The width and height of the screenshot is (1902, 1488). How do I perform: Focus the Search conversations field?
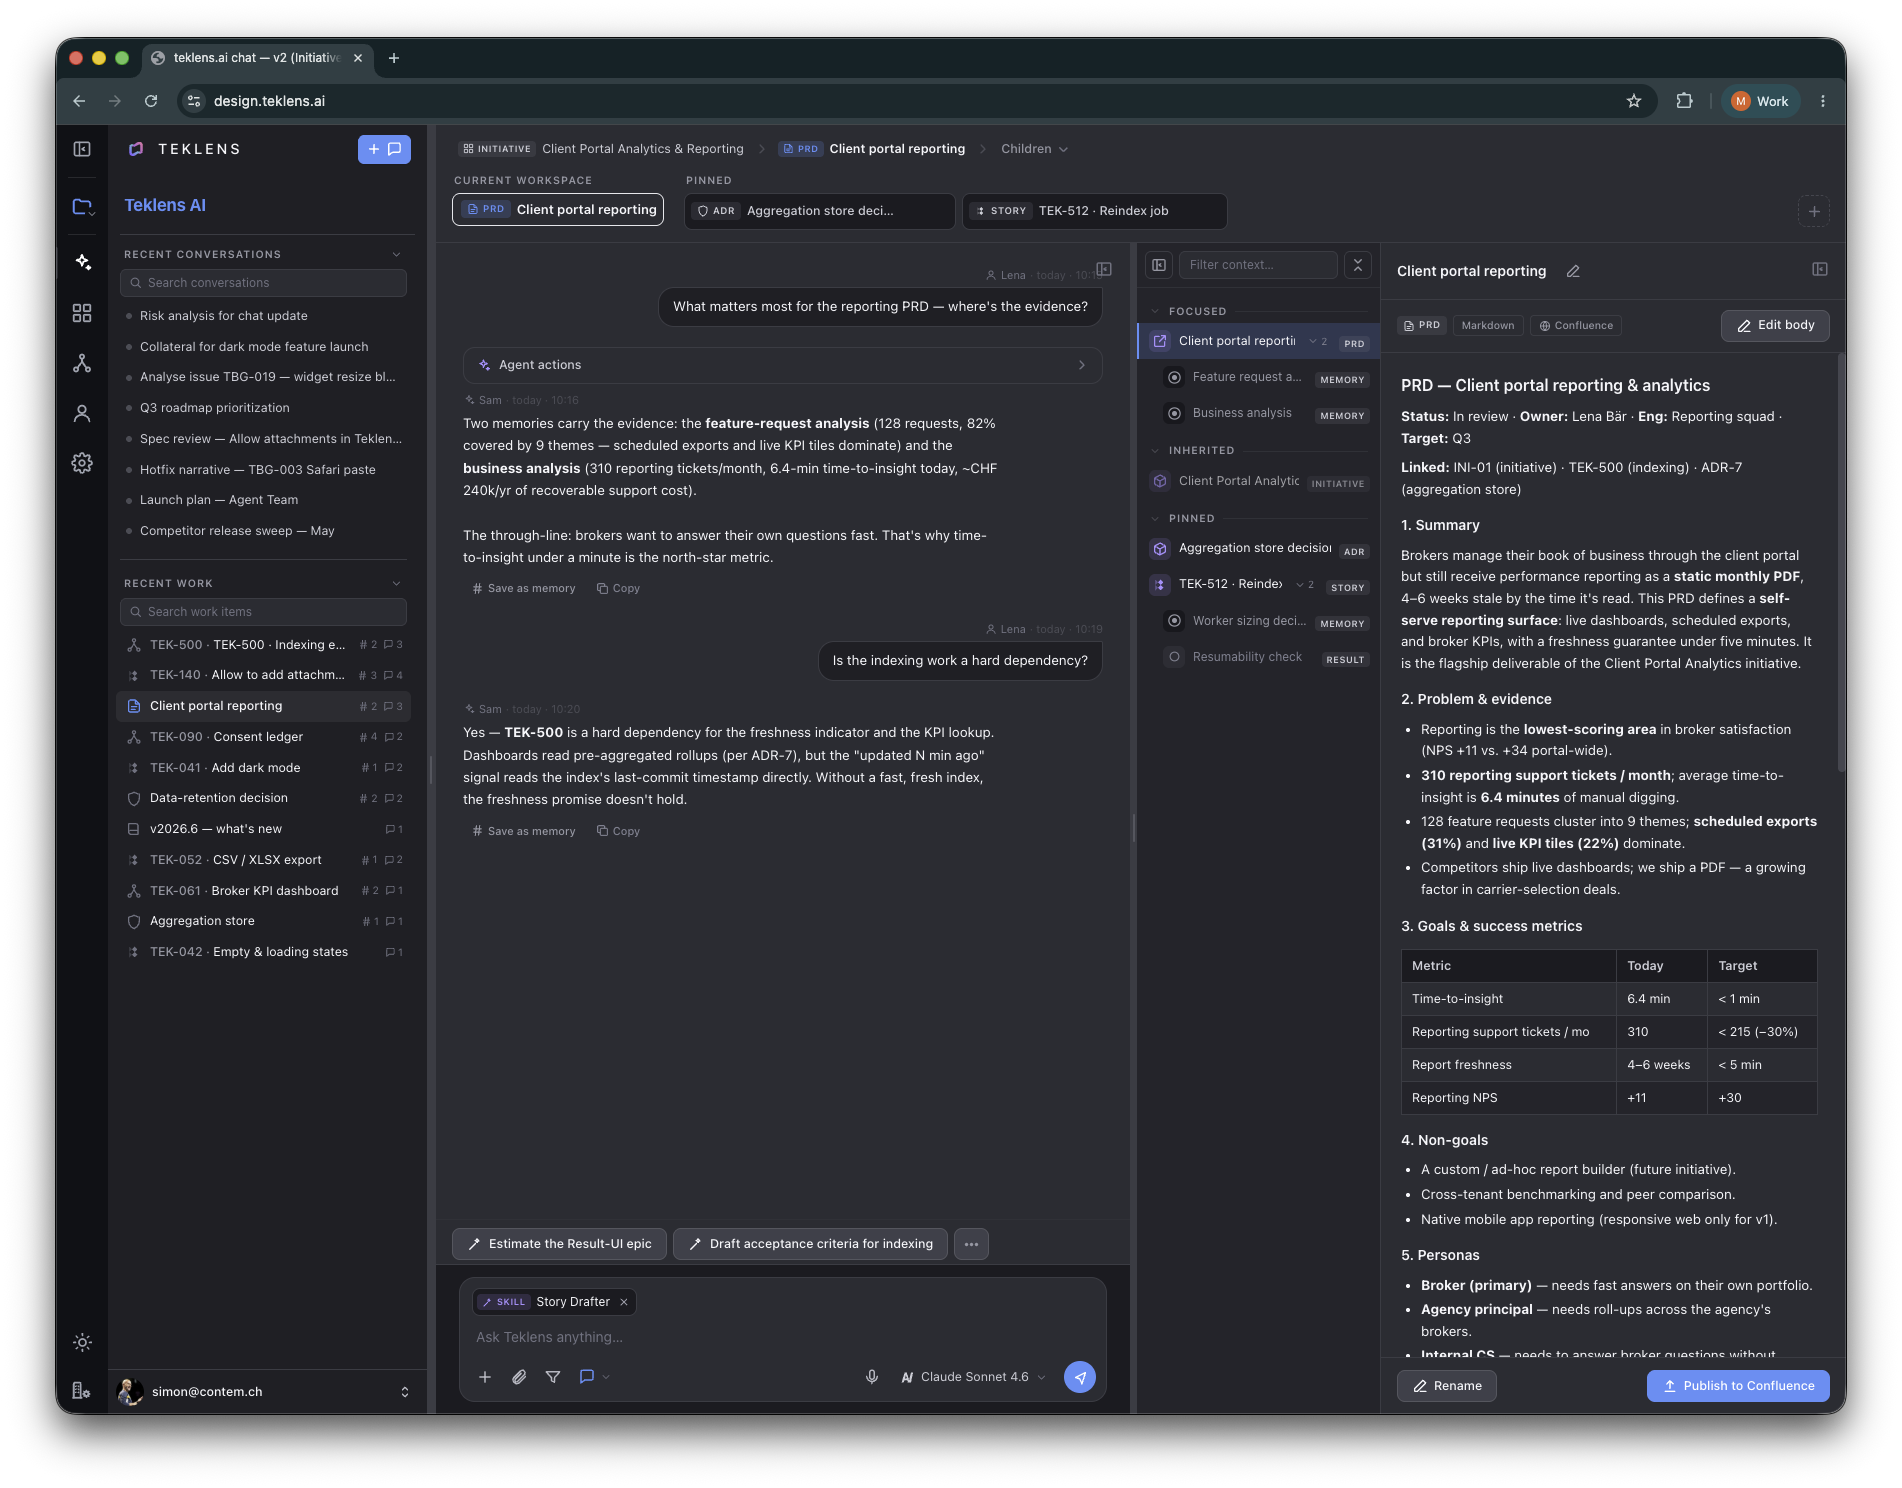[x=263, y=283]
